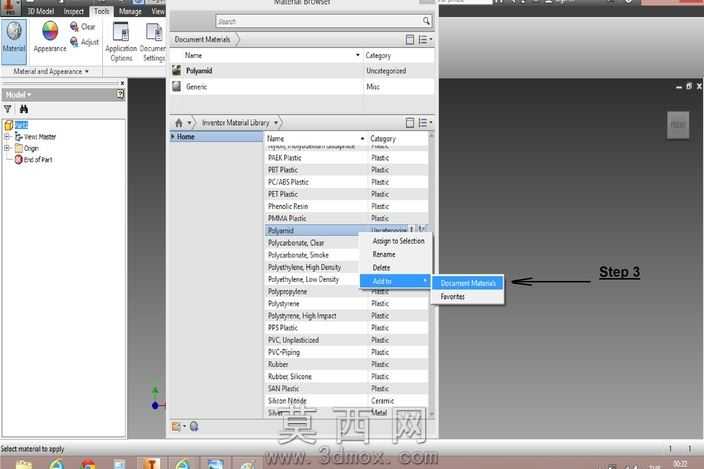Select Silicon Nitride material
704x469 pixels.
click(x=347, y=401)
